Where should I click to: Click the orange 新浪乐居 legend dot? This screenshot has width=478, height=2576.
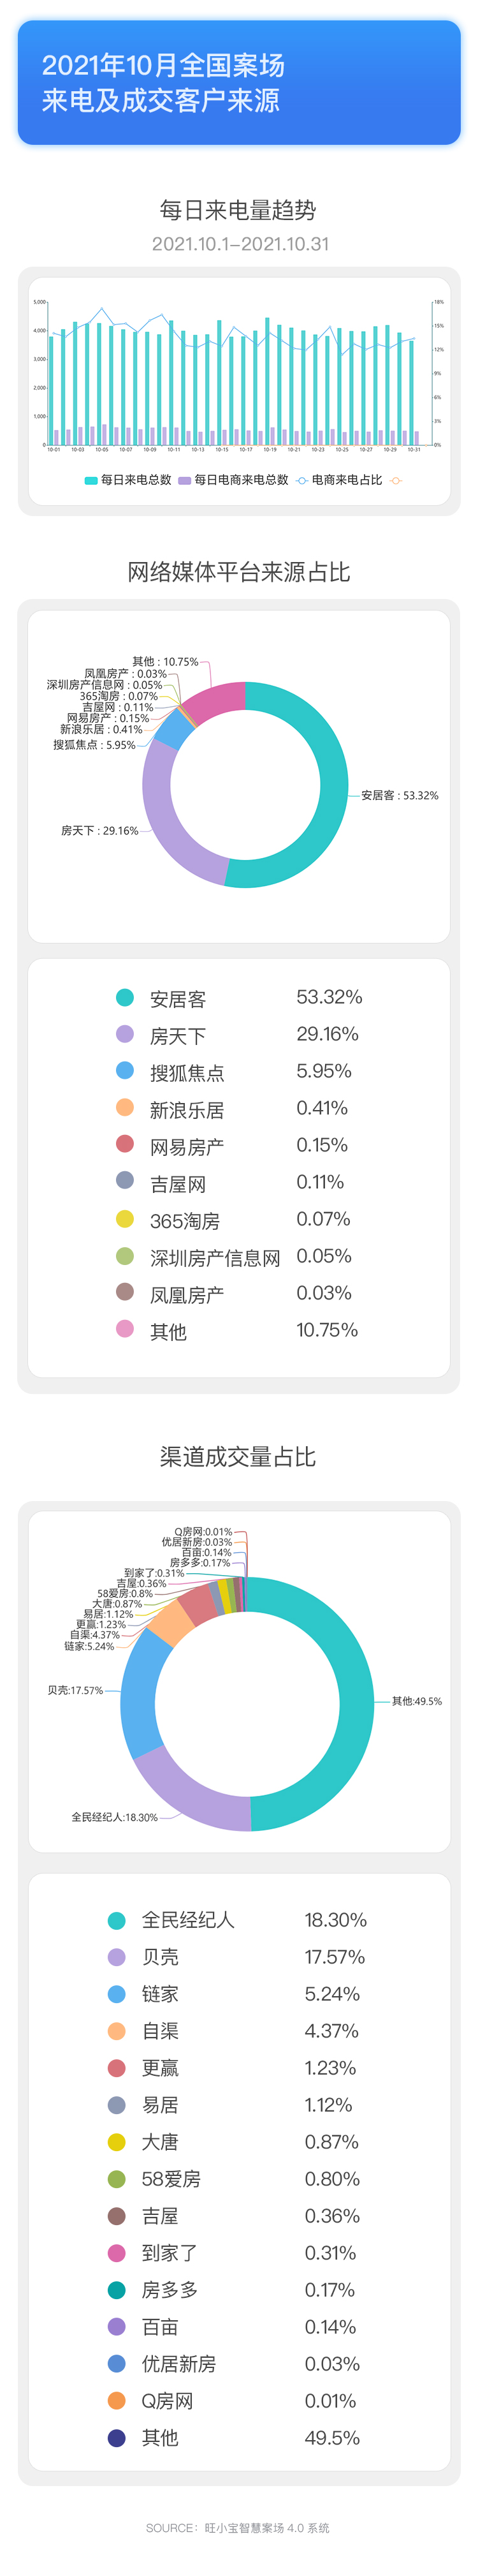(x=125, y=1108)
